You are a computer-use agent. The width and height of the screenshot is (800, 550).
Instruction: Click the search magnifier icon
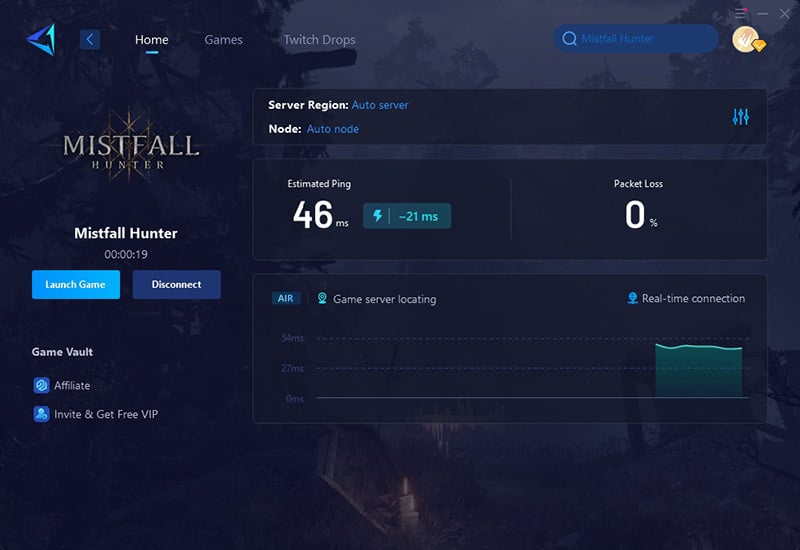point(569,38)
